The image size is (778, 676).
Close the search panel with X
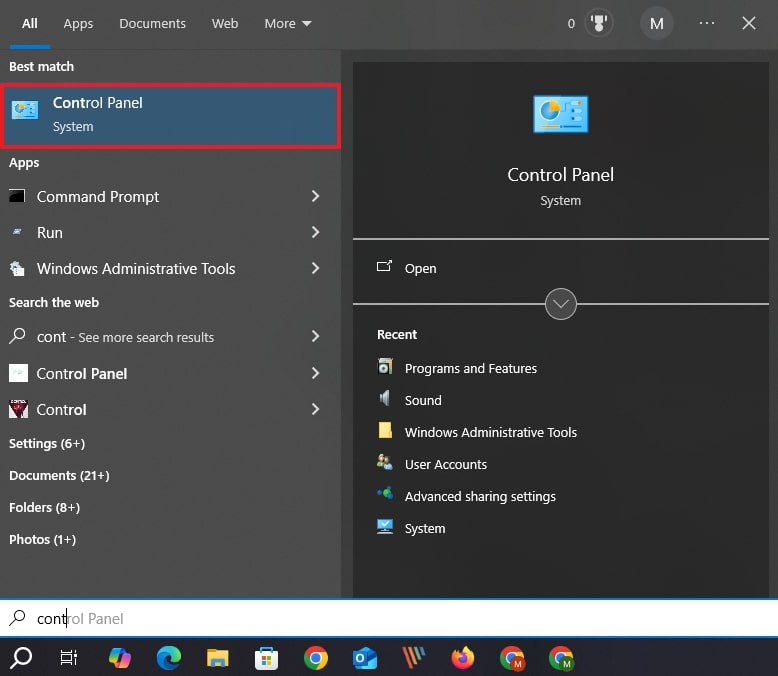click(749, 23)
